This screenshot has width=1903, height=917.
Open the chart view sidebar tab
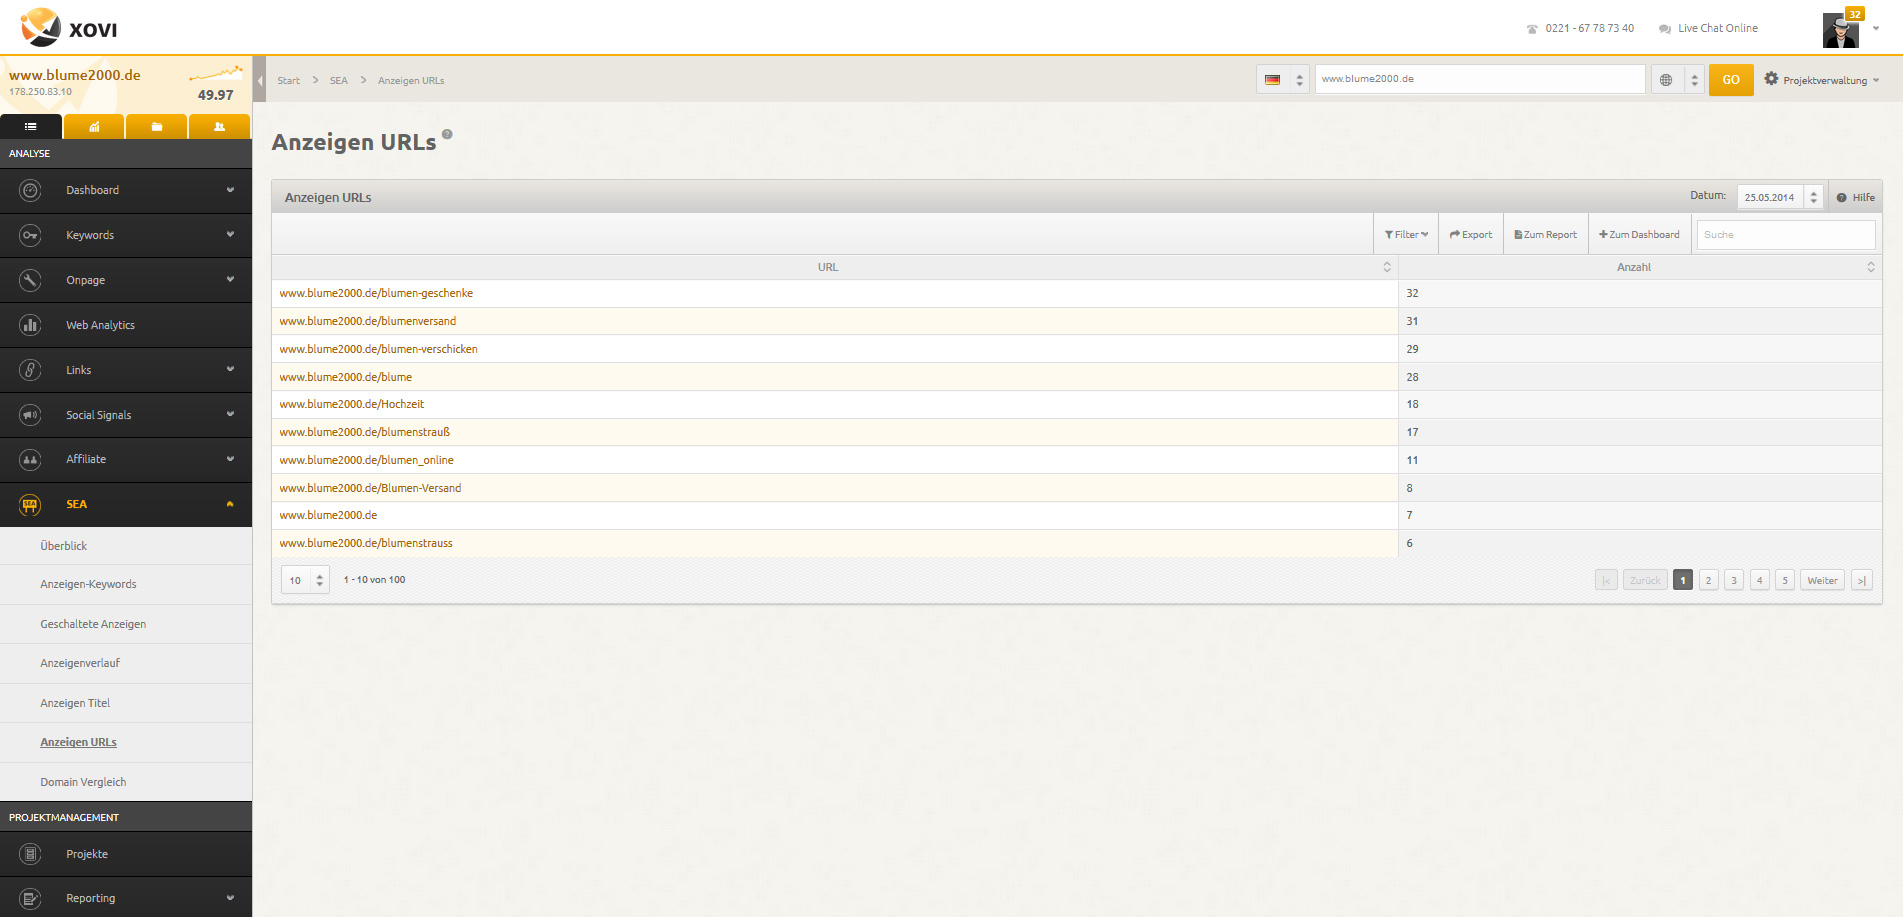pos(94,127)
